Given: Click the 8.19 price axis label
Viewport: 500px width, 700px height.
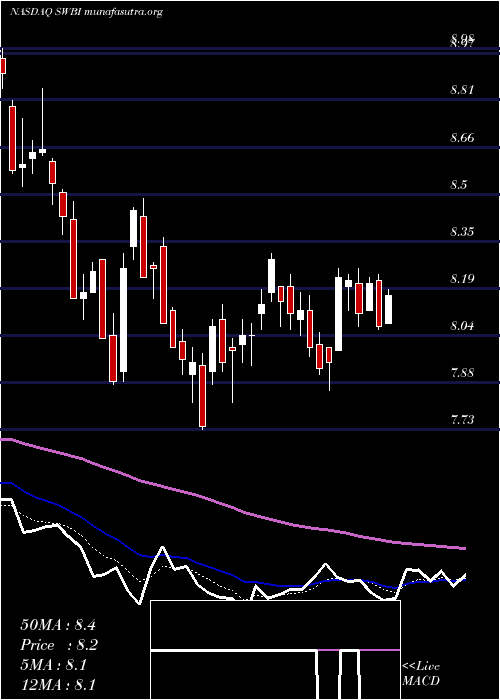Looking at the screenshot, I should click(462, 279).
